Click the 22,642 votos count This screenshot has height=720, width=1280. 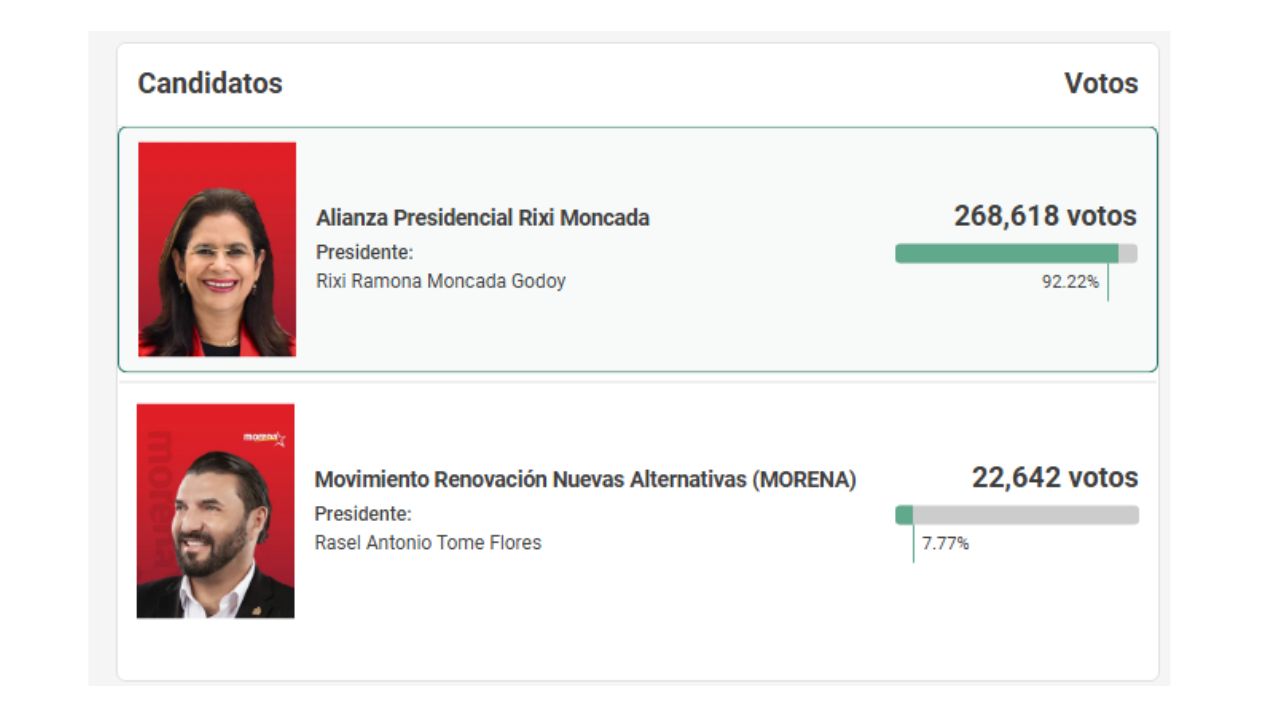(x=1054, y=478)
